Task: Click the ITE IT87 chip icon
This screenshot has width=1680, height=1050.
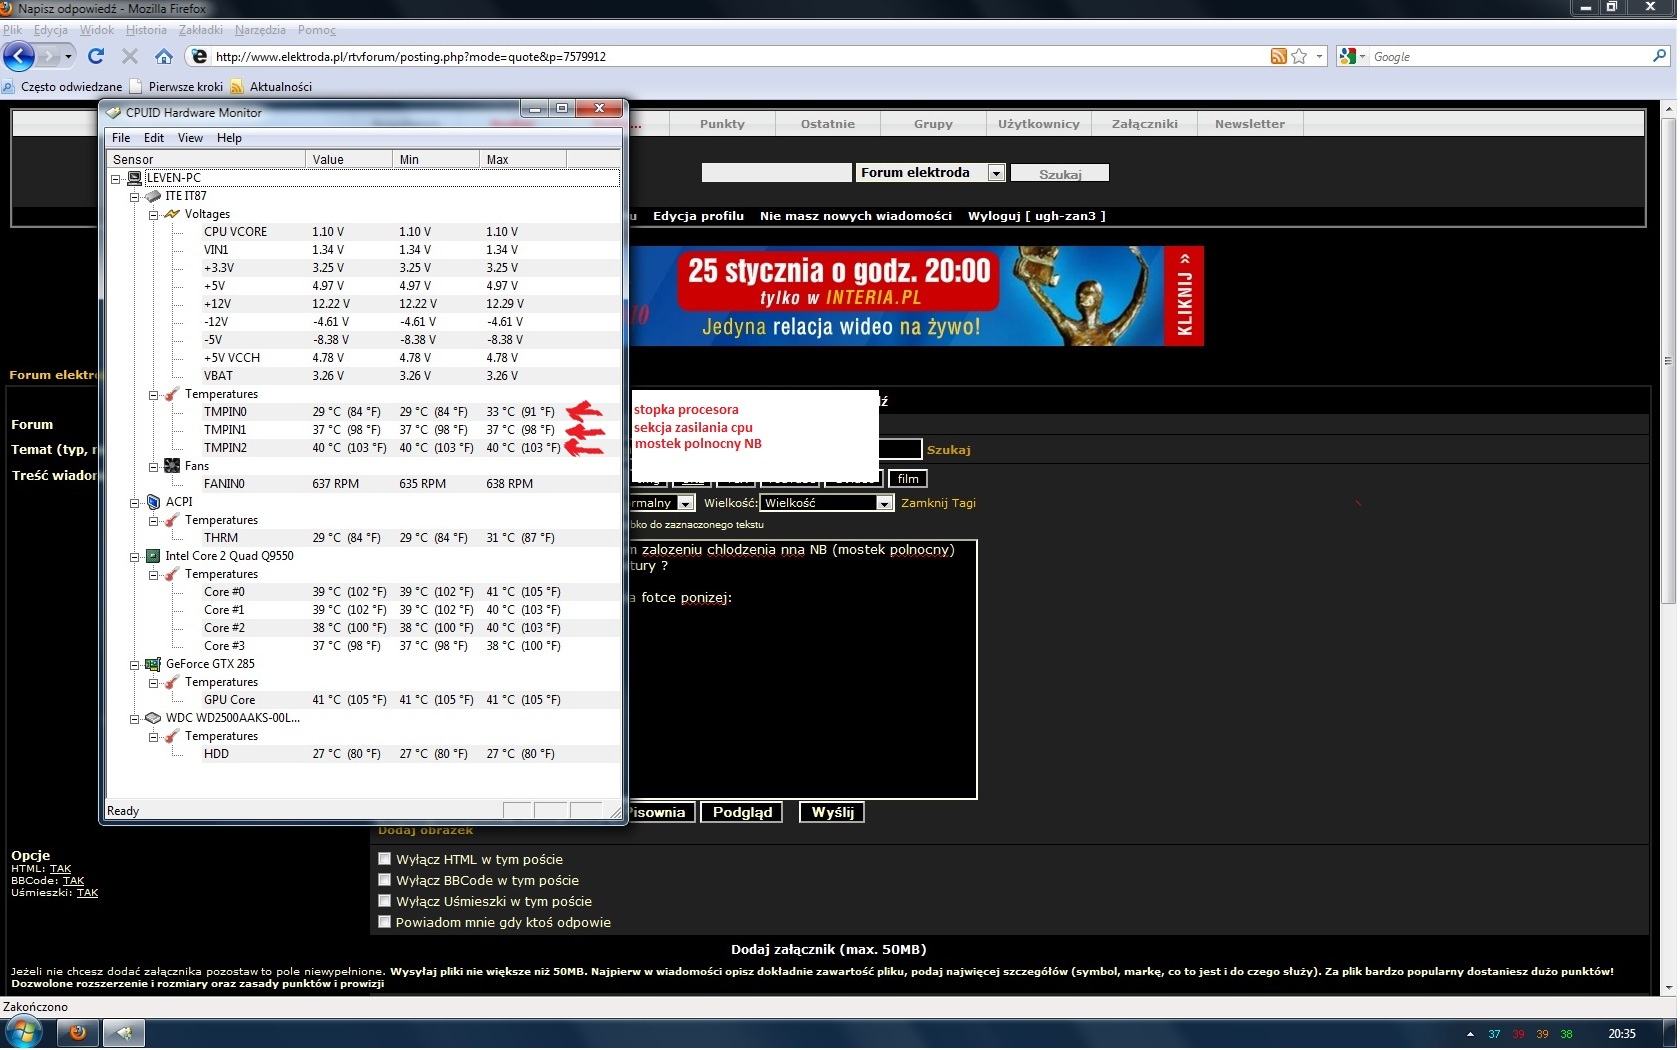Action: click(153, 196)
